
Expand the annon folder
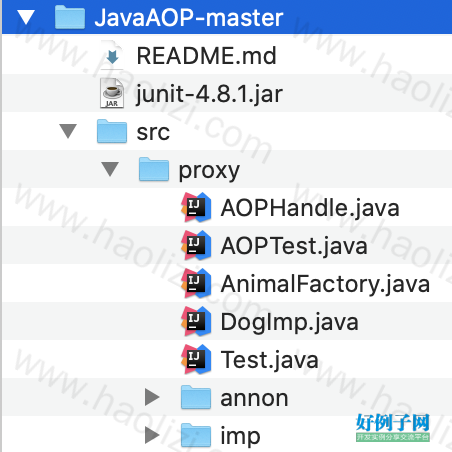[x=152, y=397]
